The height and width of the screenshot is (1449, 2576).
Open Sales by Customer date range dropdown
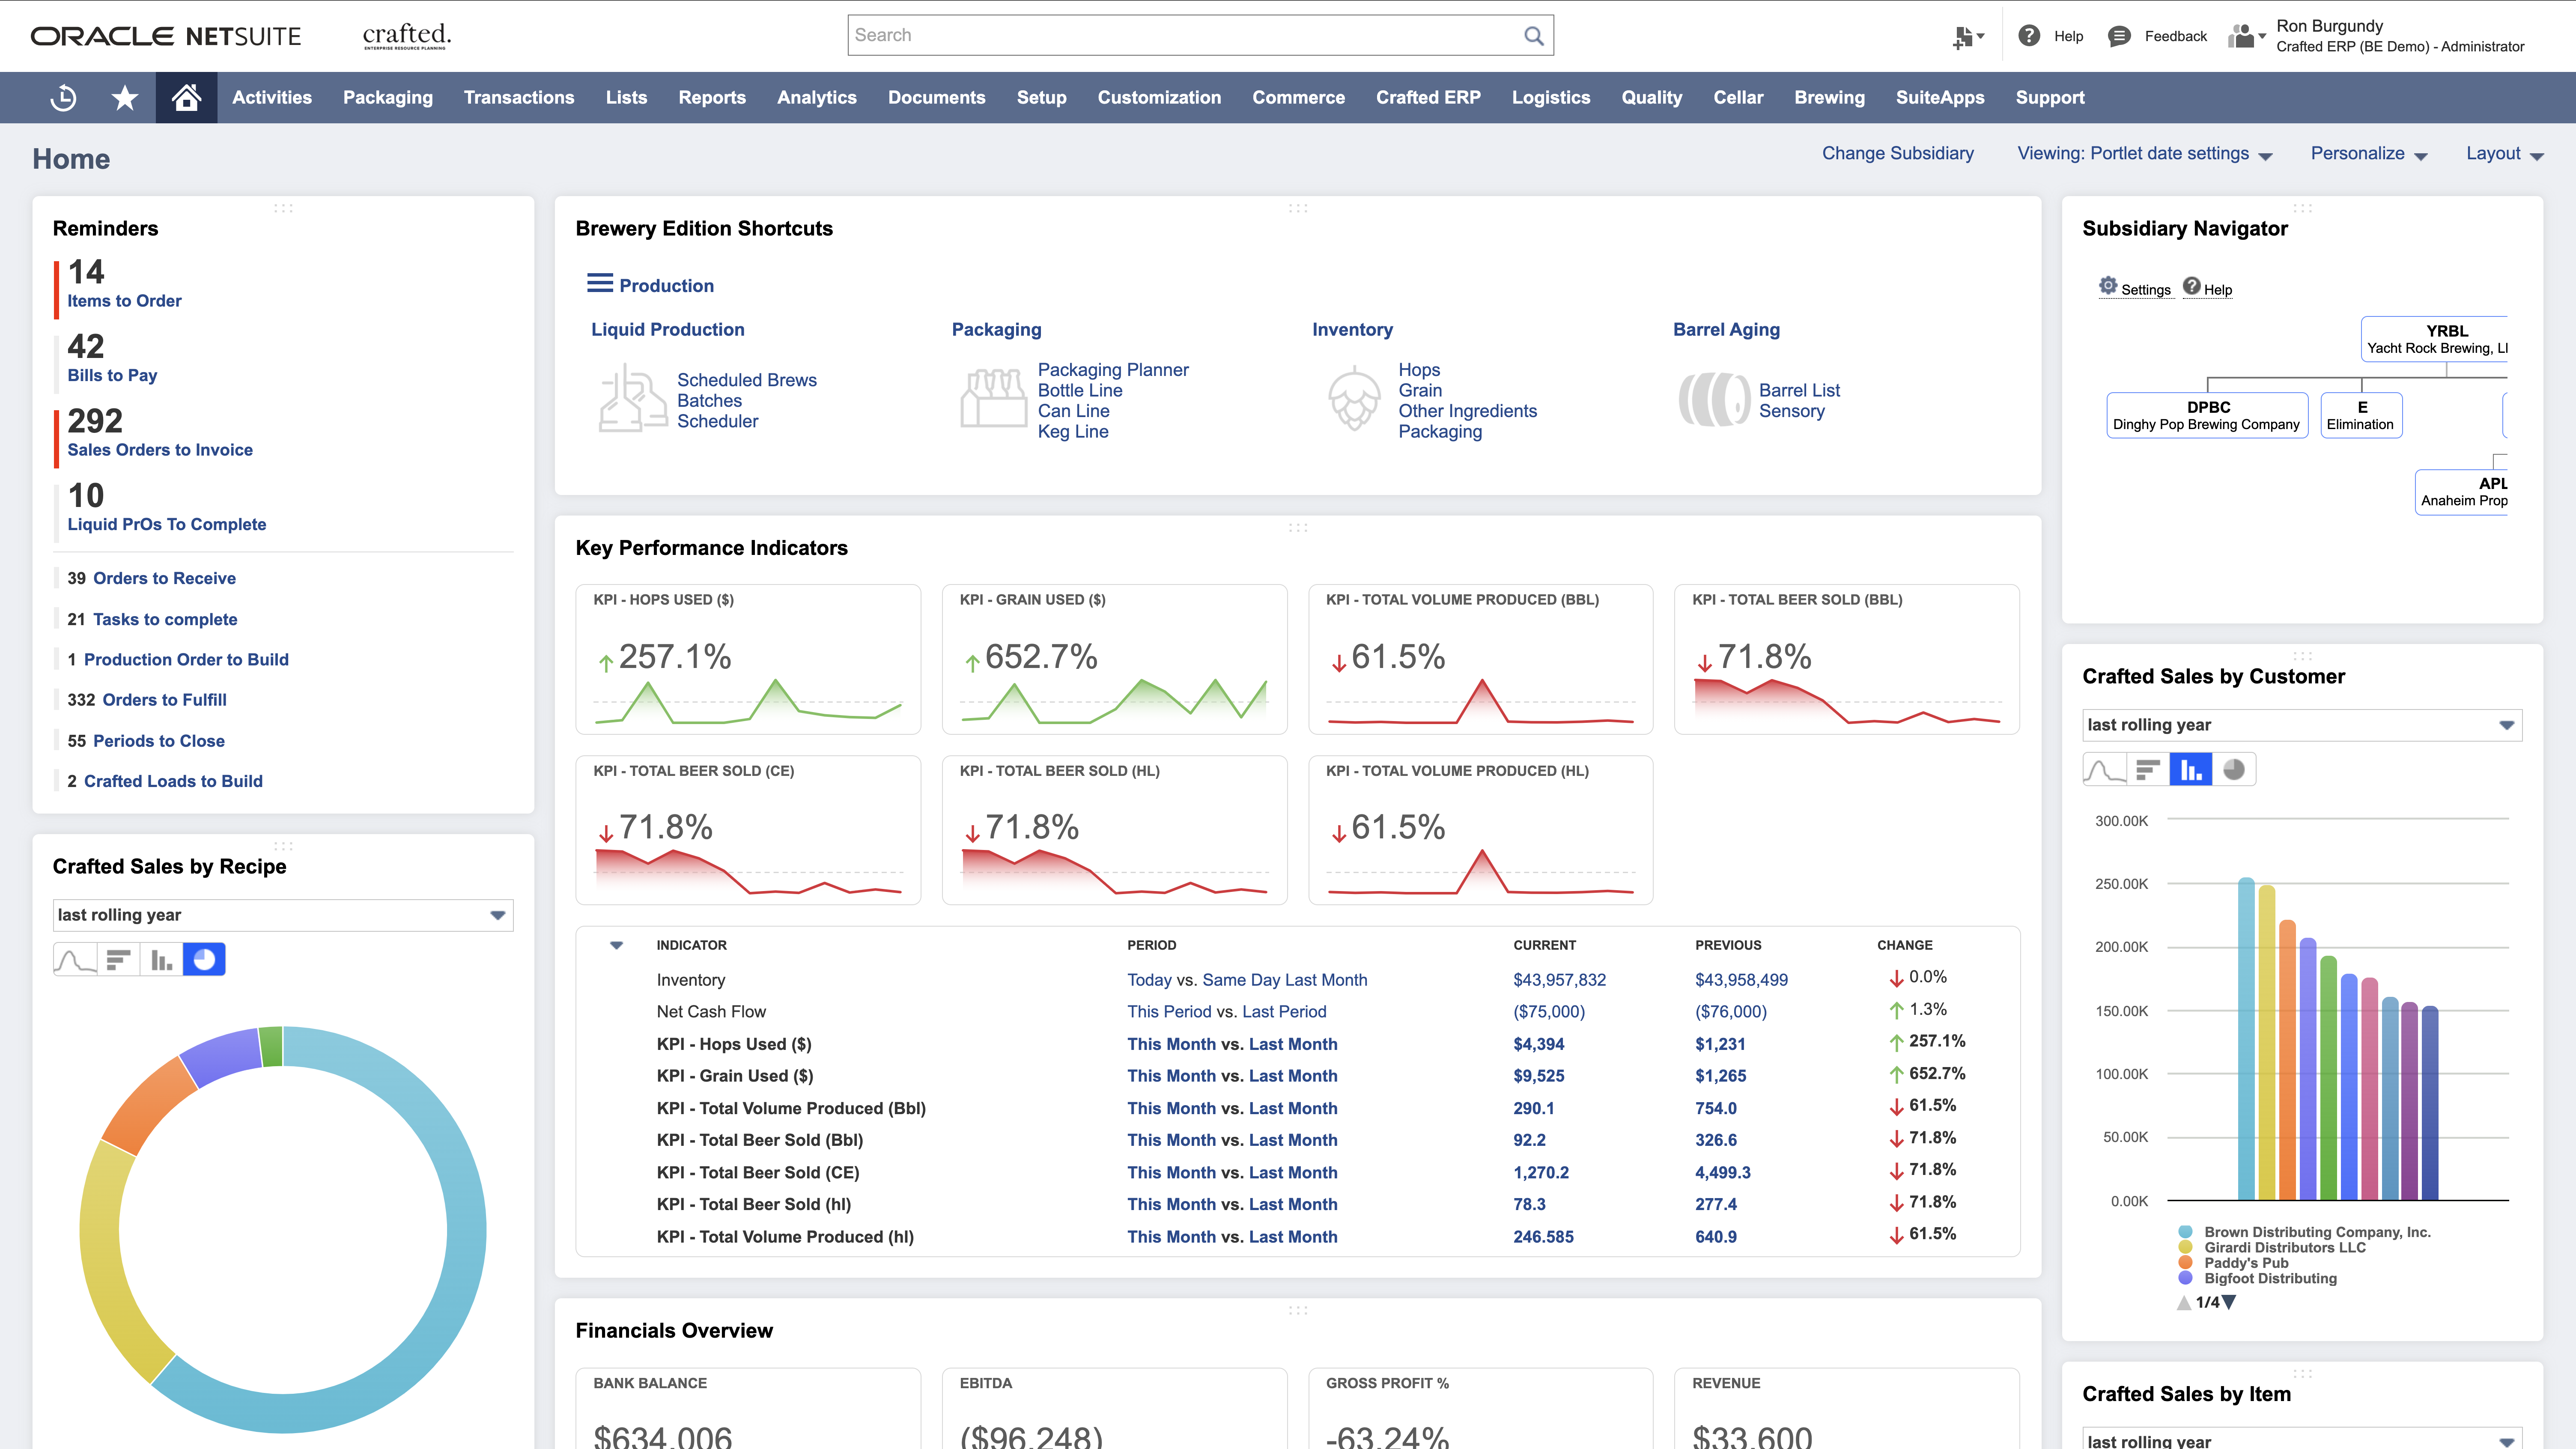[2302, 725]
